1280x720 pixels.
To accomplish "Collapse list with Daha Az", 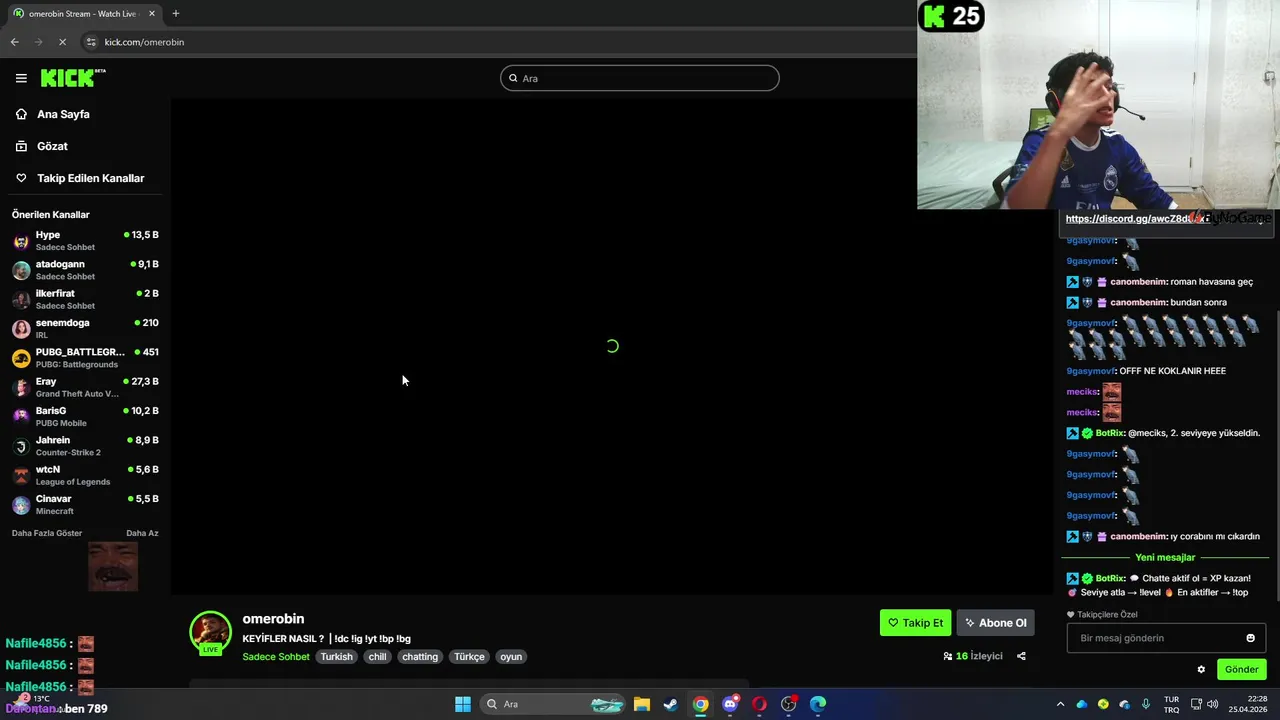I will tap(142, 533).
